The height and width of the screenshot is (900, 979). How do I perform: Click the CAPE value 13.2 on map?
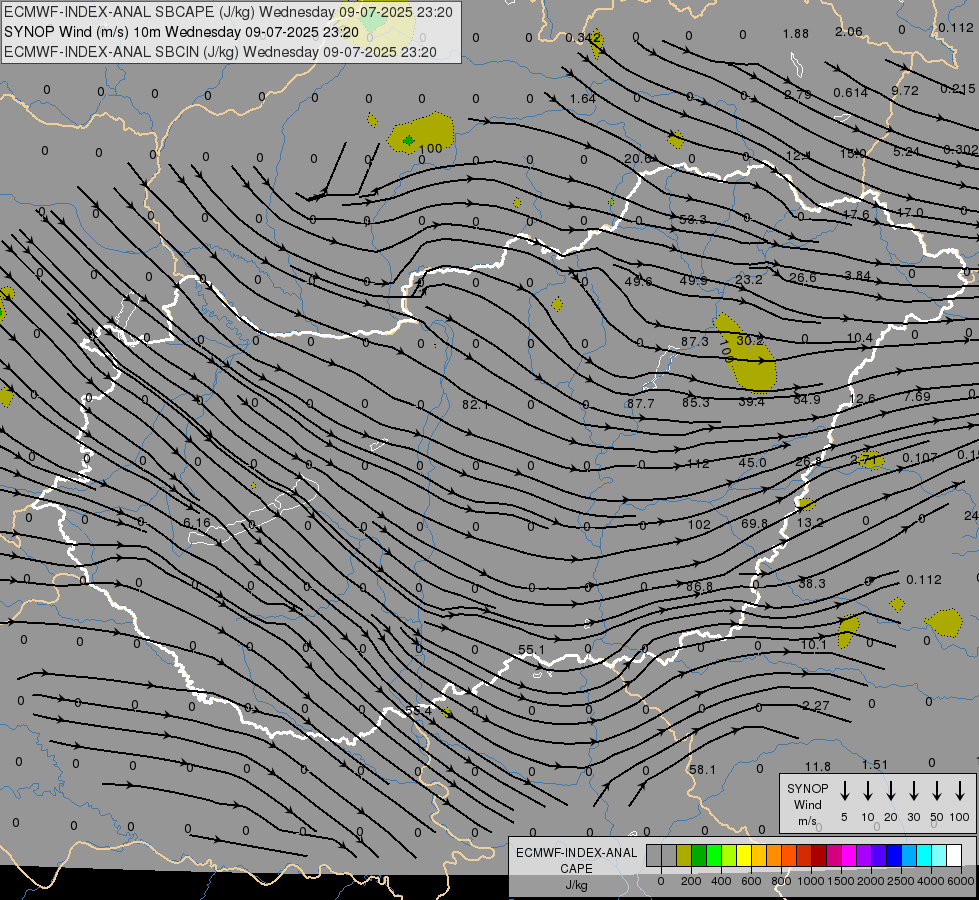click(x=810, y=522)
